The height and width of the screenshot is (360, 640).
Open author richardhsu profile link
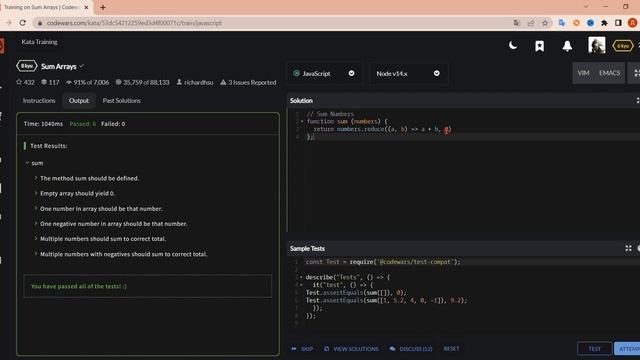point(198,82)
